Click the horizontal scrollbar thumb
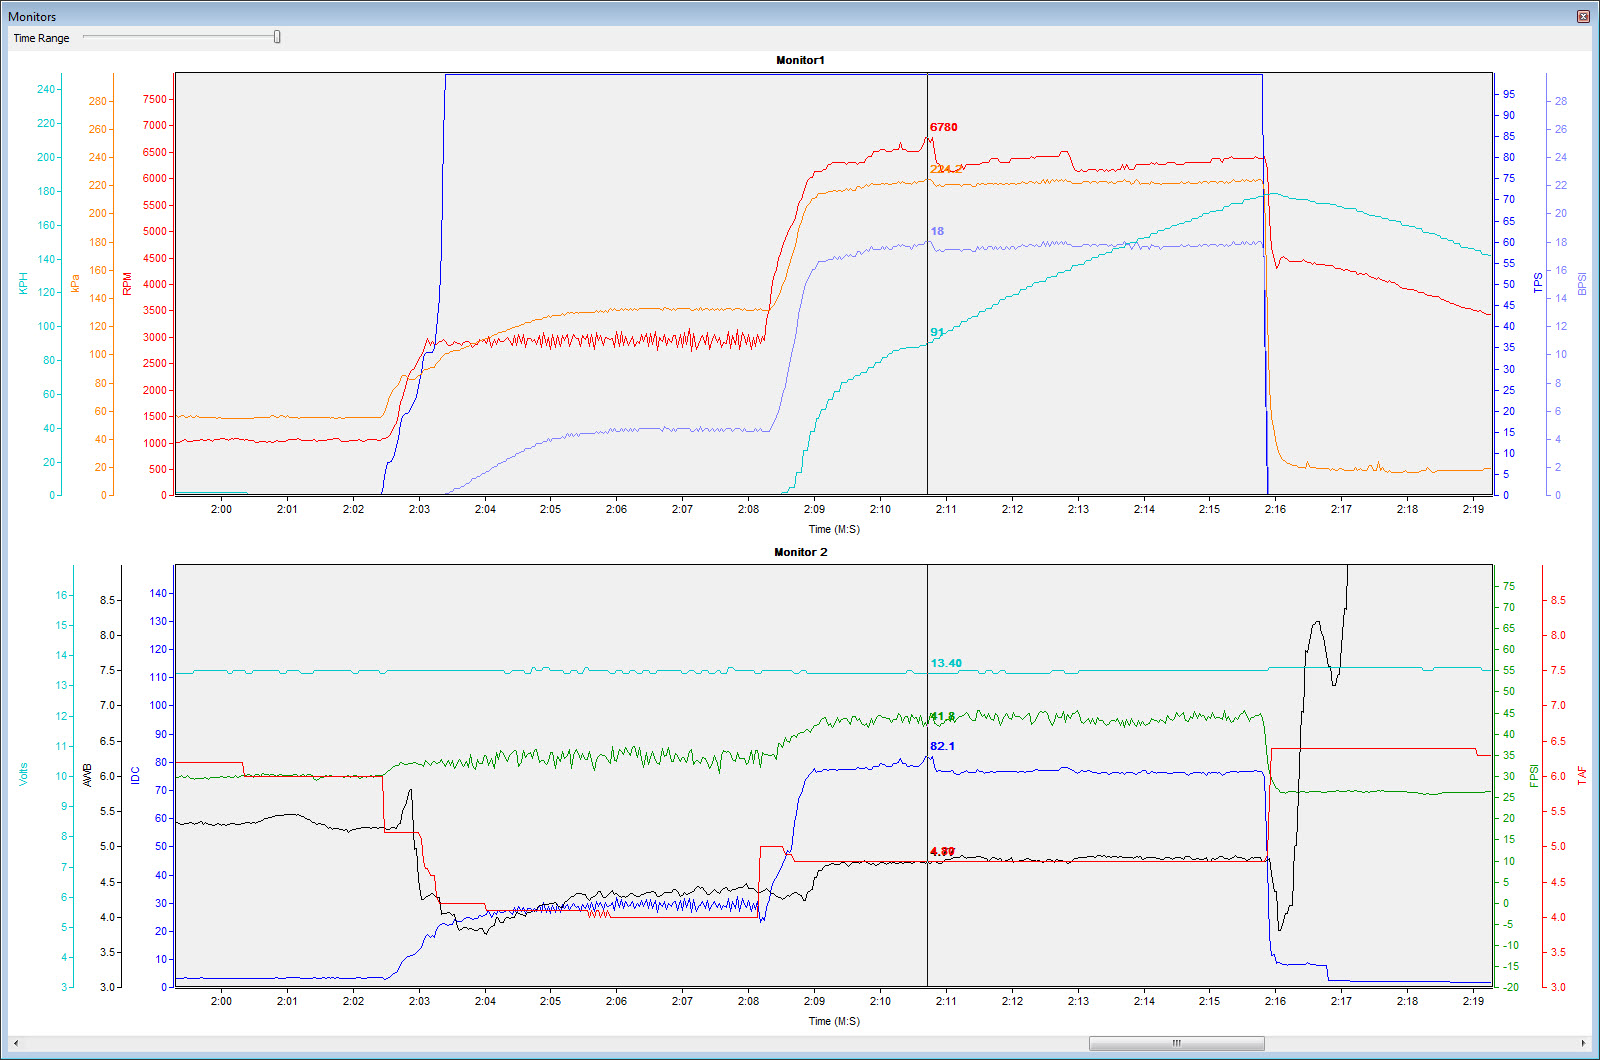Image resolution: width=1600 pixels, height=1060 pixels. (x=1176, y=1043)
